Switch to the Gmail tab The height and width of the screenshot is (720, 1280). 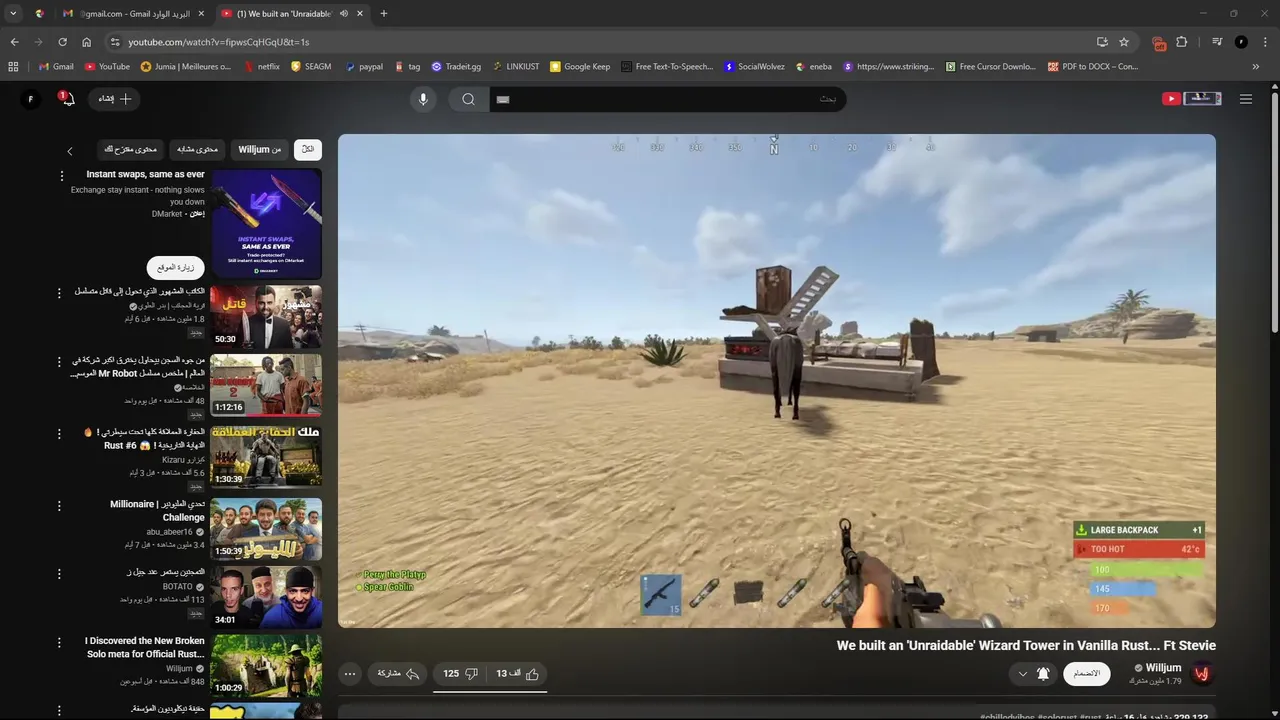[x=132, y=13]
